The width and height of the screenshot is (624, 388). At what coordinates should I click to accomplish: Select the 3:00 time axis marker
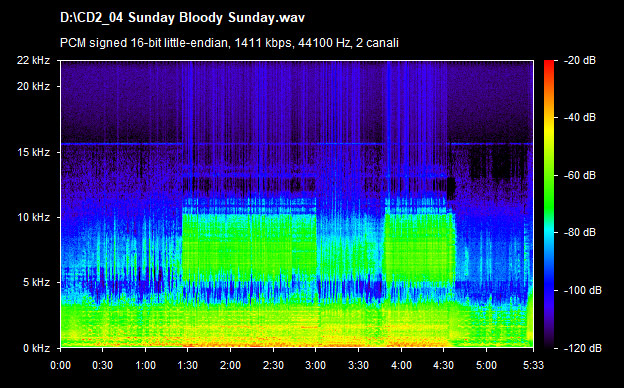point(316,365)
